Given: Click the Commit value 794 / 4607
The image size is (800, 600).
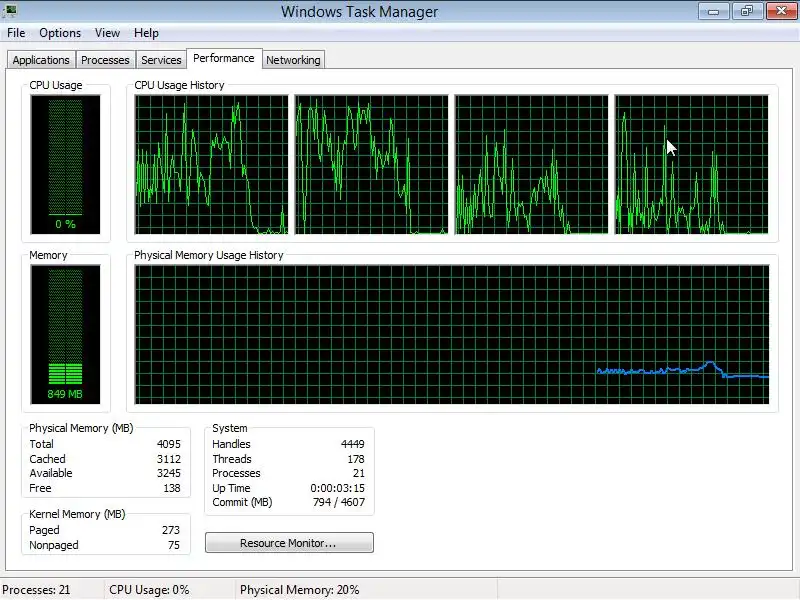Looking at the screenshot, I should point(339,503).
